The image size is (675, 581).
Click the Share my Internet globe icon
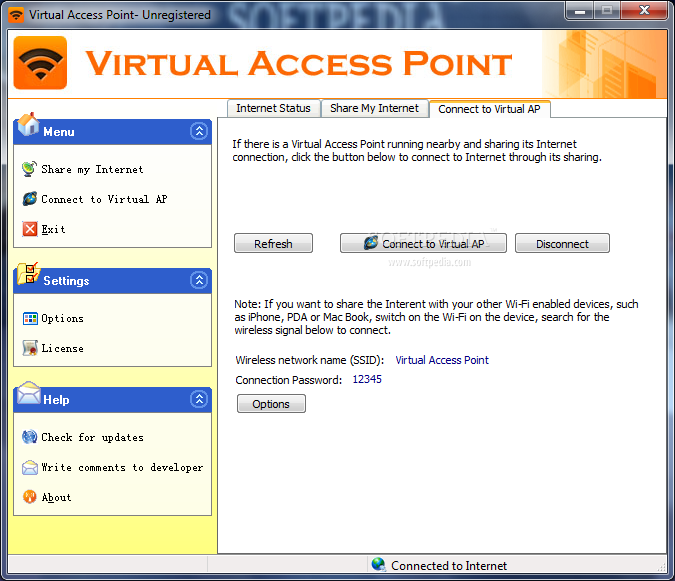[29, 169]
